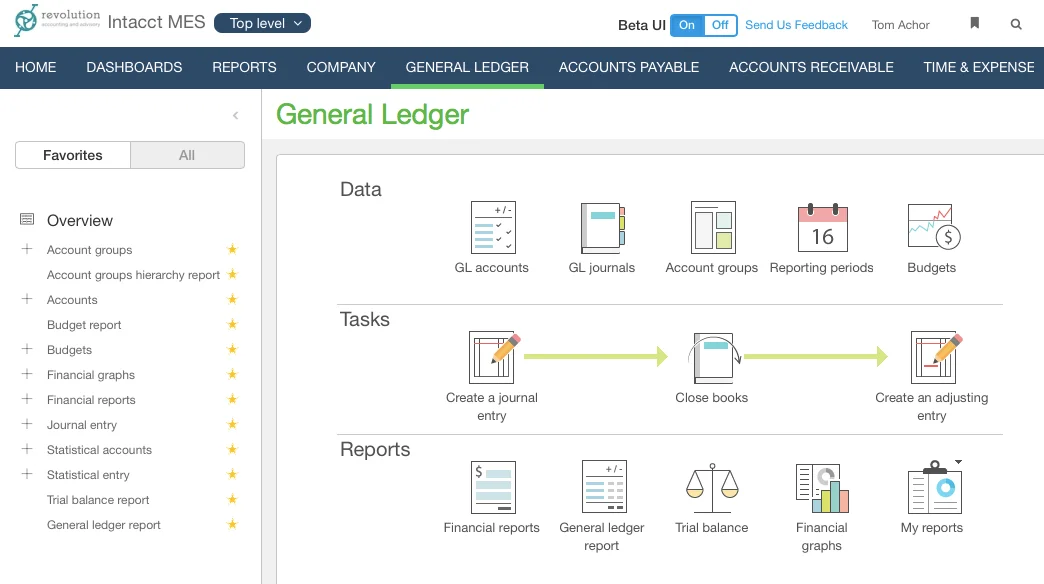This screenshot has width=1044, height=584.
Task: Expand Financial graphs in sidebar
Action: (x=27, y=374)
